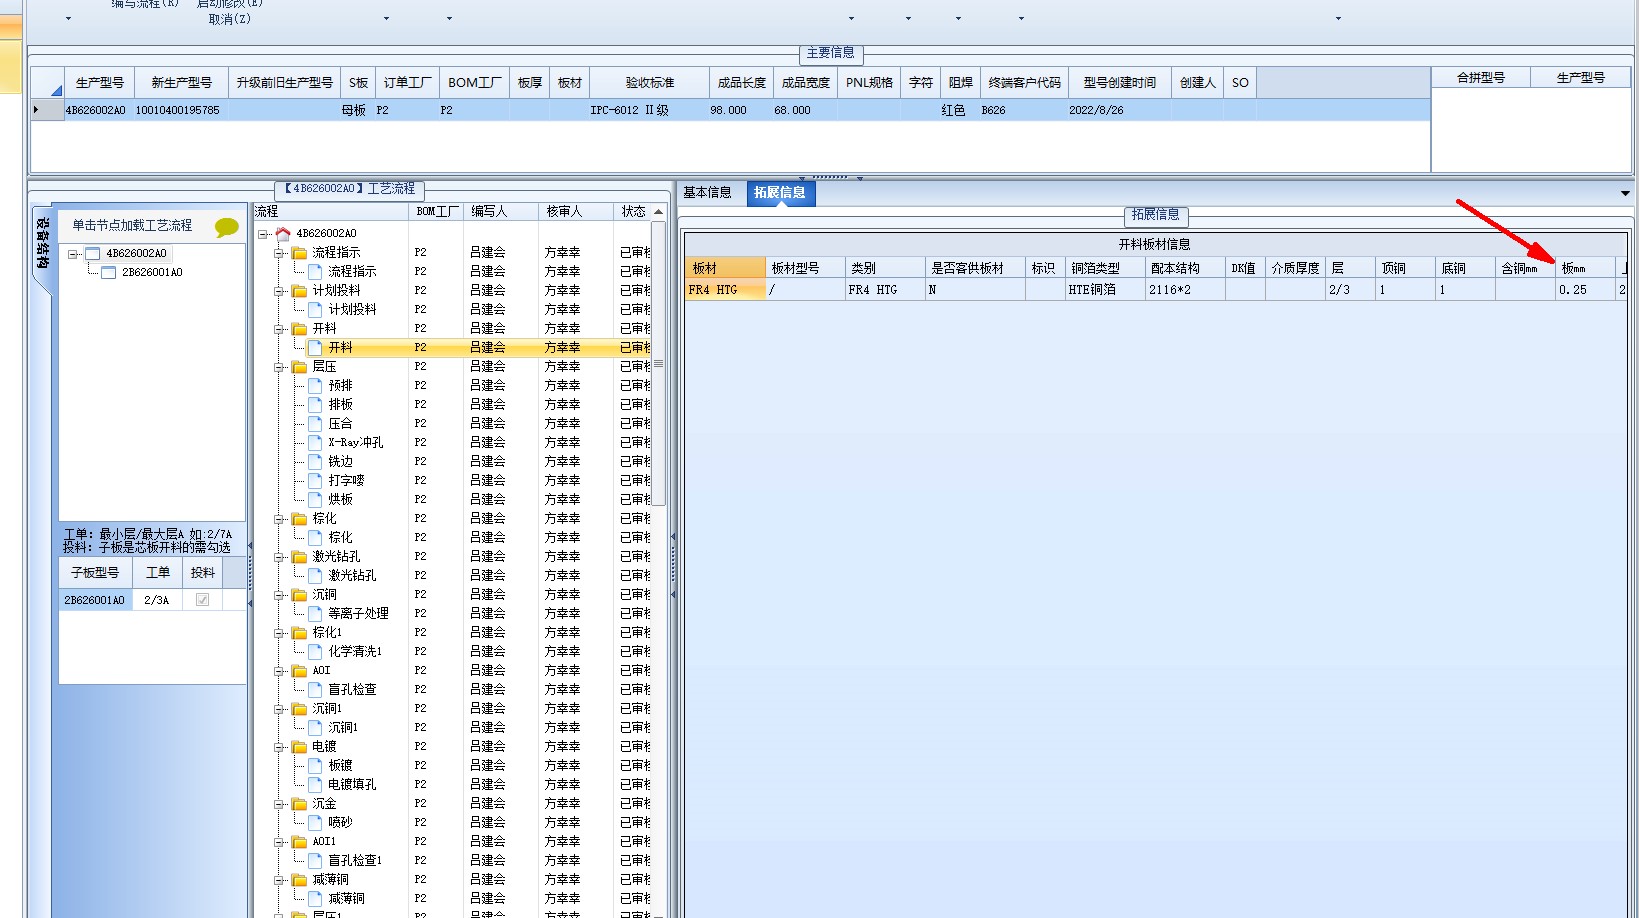Switch to the 基本信息 tab
The height and width of the screenshot is (918, 1639).
[707, 193]
